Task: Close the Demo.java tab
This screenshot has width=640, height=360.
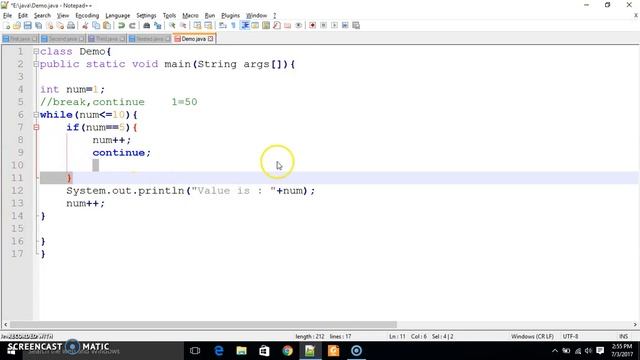Action: point(211,39)
